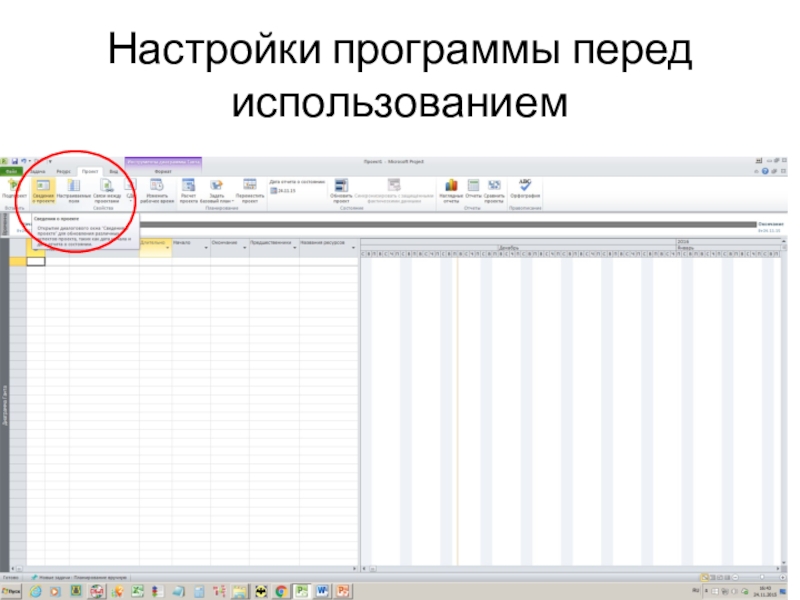
Task: Open Наглядные отчеты
Action: 450,191
